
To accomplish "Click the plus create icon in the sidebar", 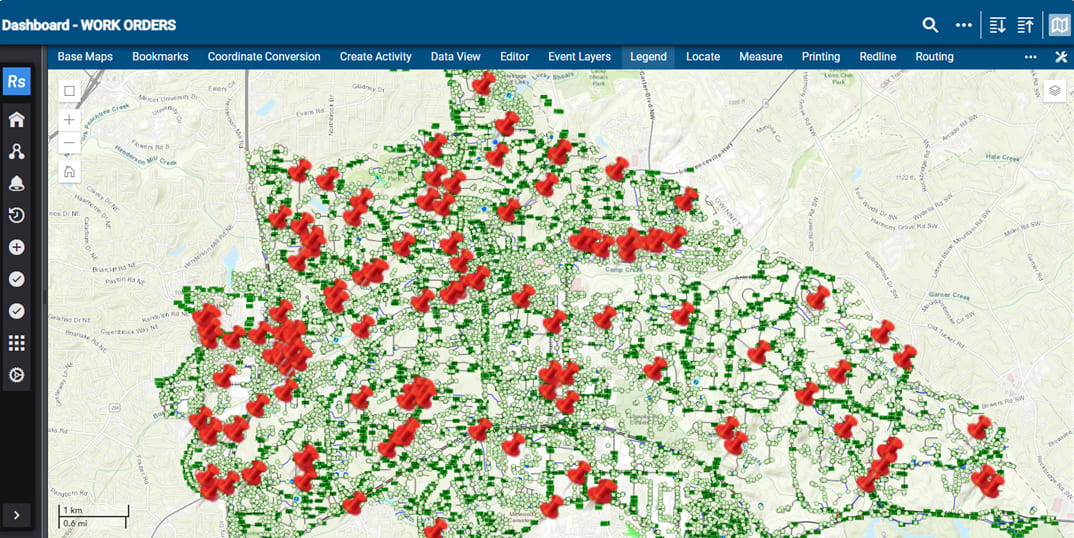I will 16,247.
